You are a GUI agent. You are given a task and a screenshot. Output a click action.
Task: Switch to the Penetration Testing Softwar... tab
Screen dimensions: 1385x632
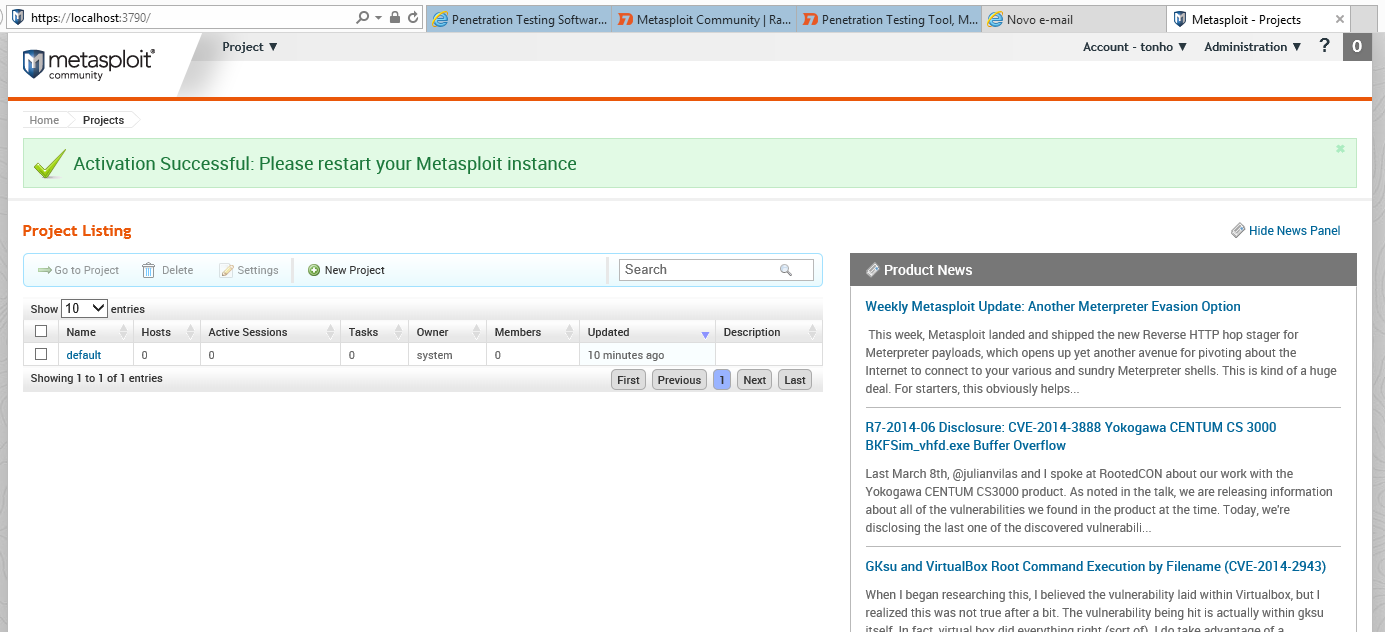click(519, 19)
